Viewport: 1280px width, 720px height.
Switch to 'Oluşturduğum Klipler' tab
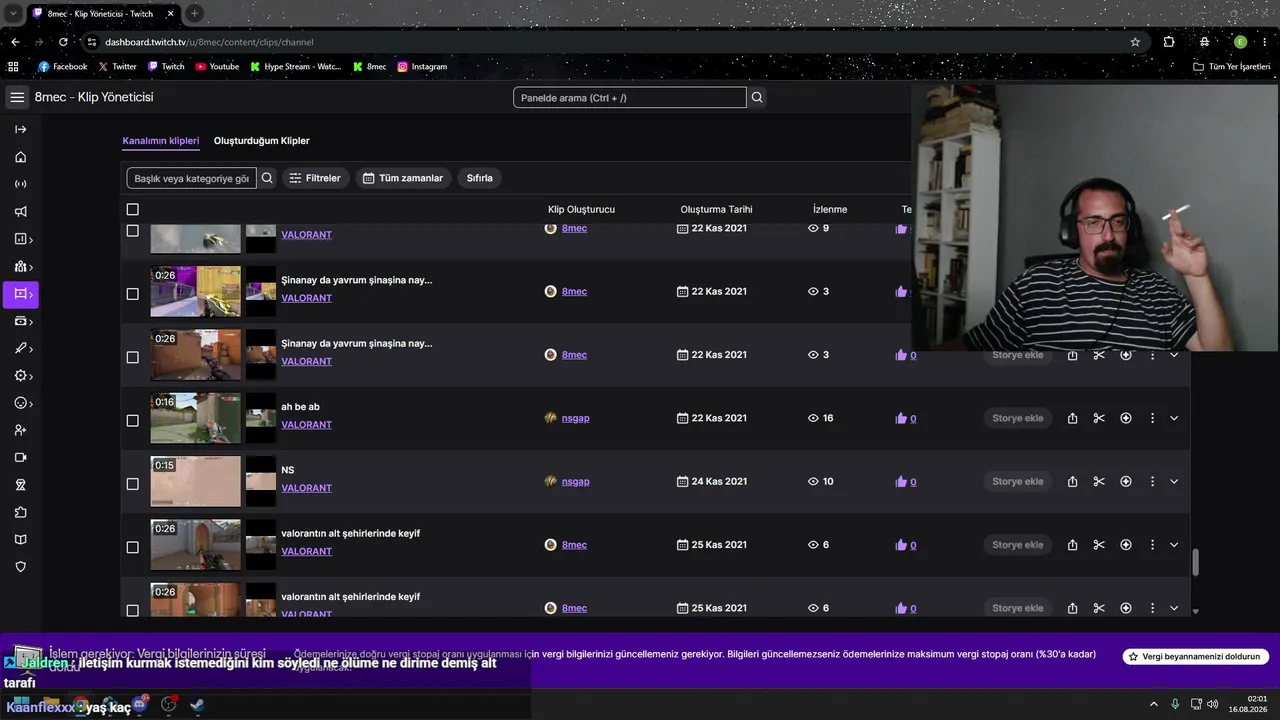click(x=262, y=141)
